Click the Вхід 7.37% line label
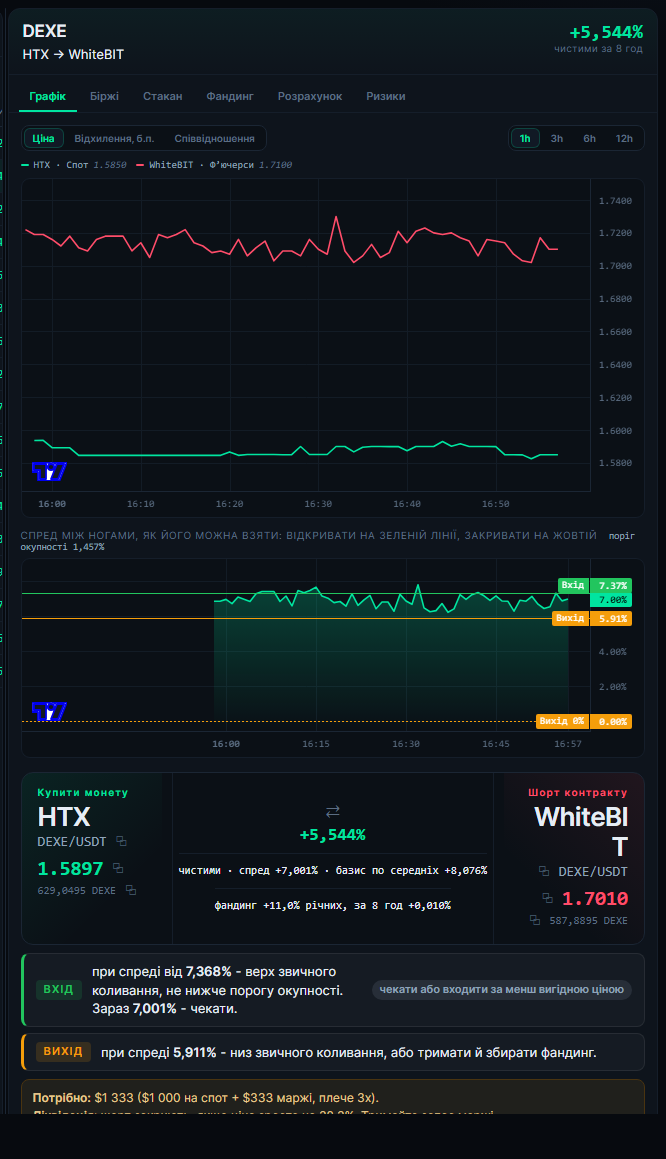 595,585
